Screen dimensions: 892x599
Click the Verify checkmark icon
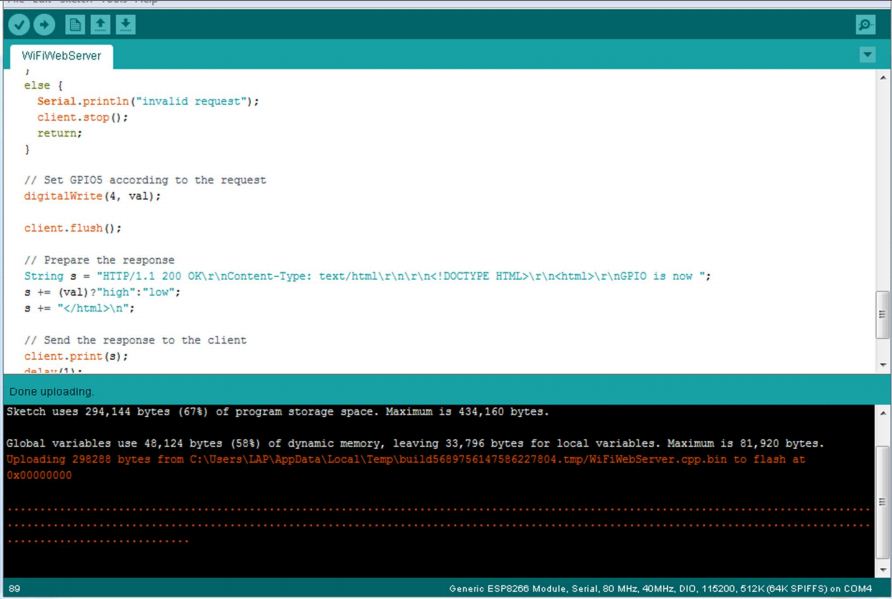pos(19,25)
